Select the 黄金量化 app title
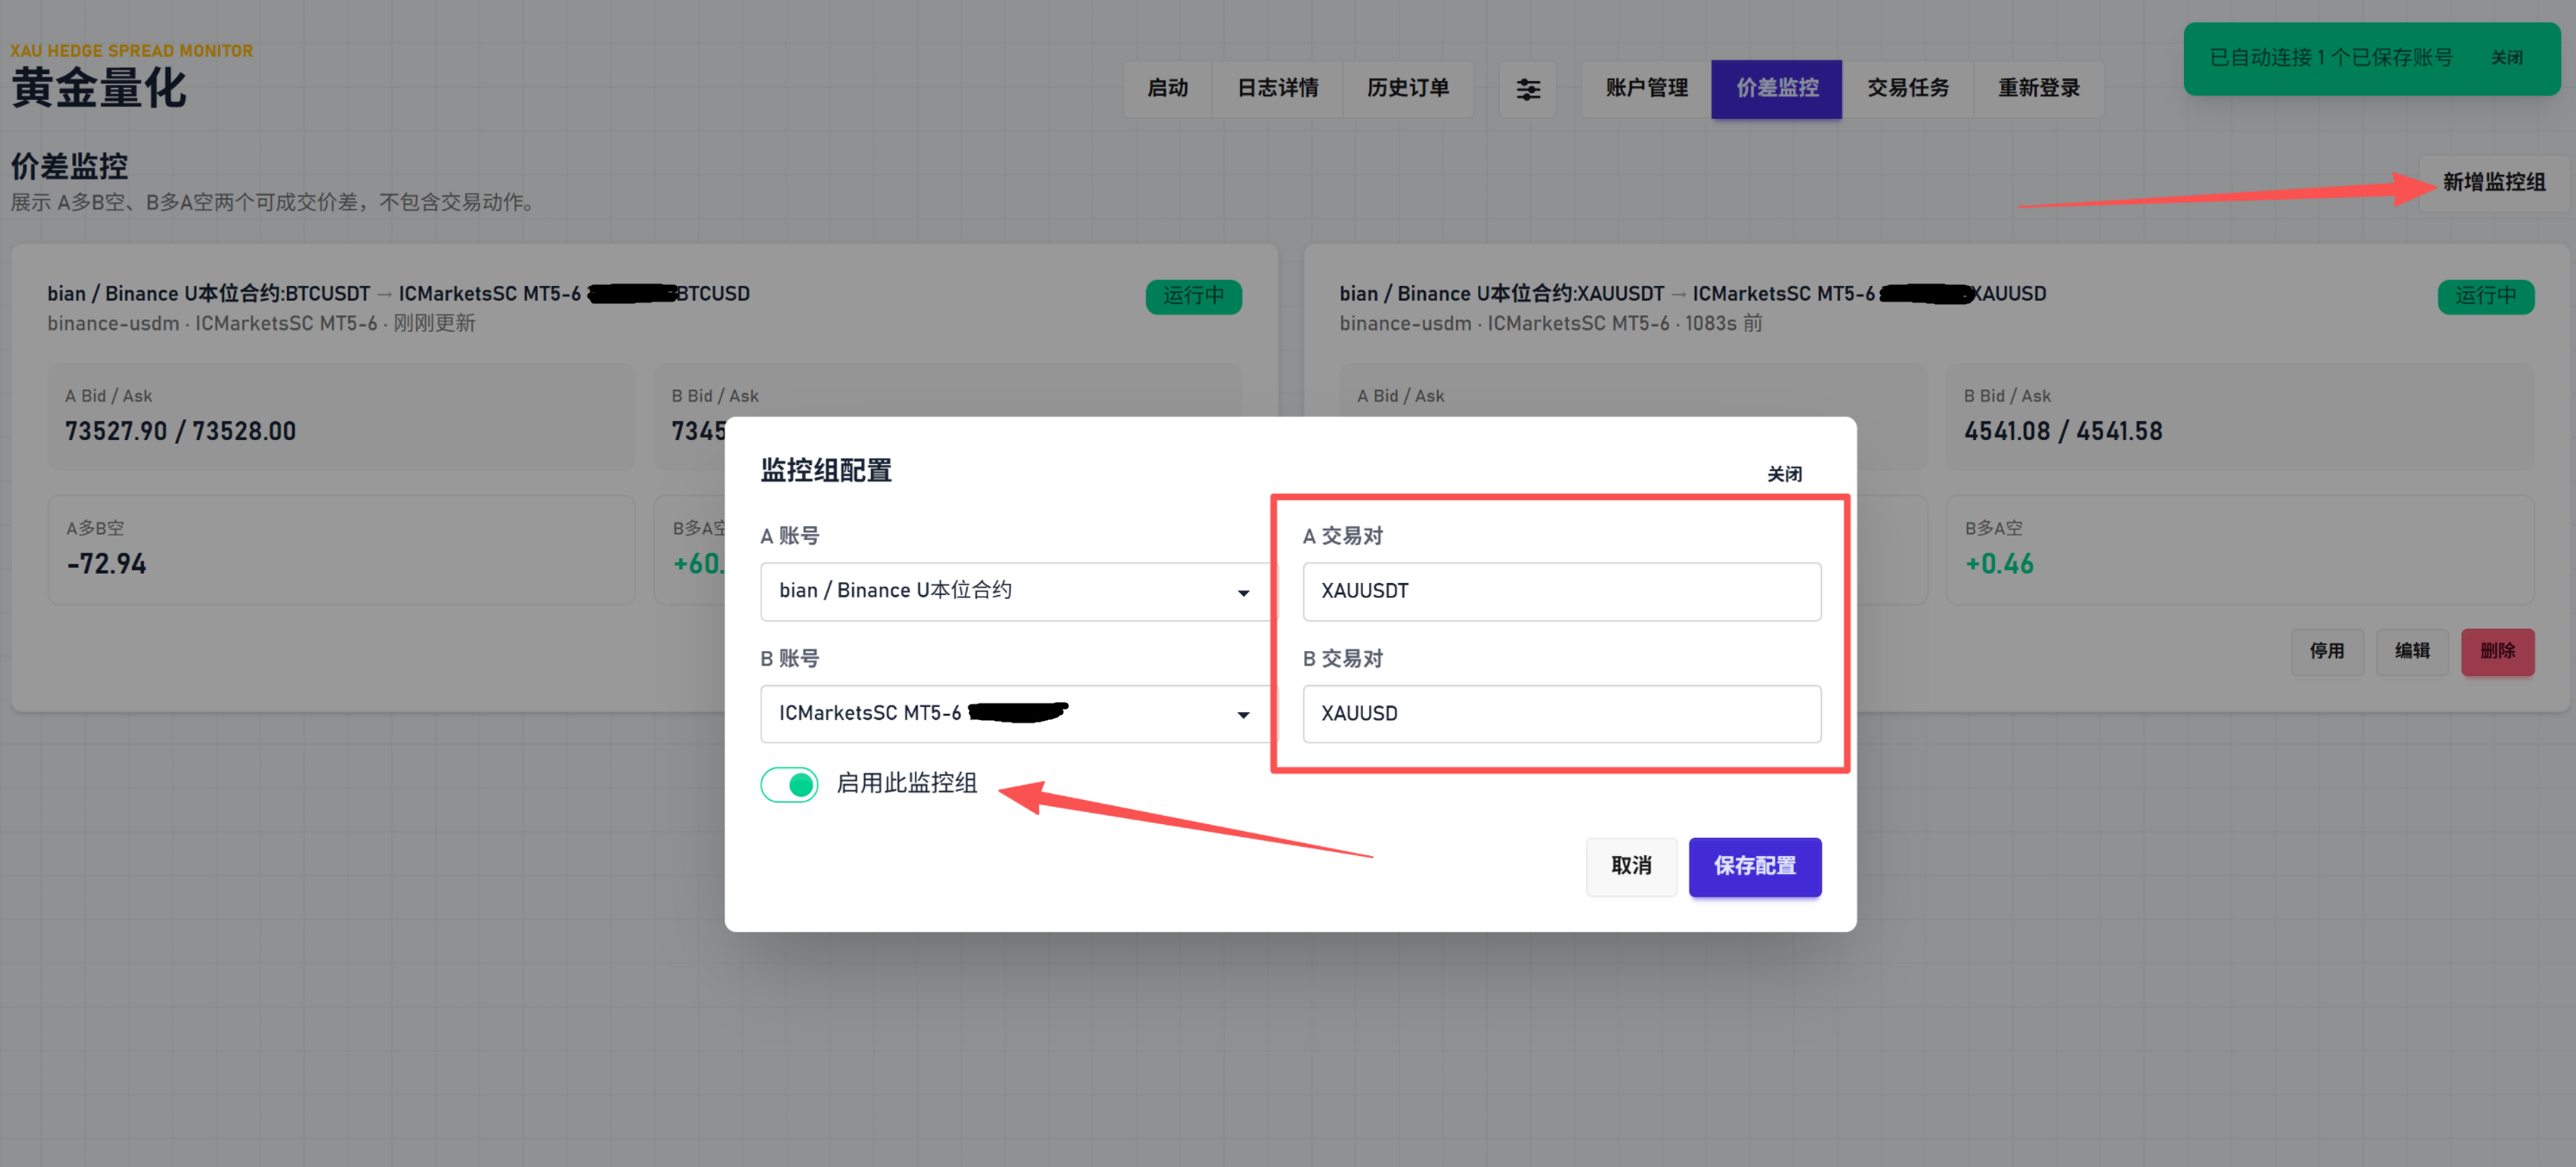Image resolution: width=2576 pixels, height=1167 pixels. (99, 88)
